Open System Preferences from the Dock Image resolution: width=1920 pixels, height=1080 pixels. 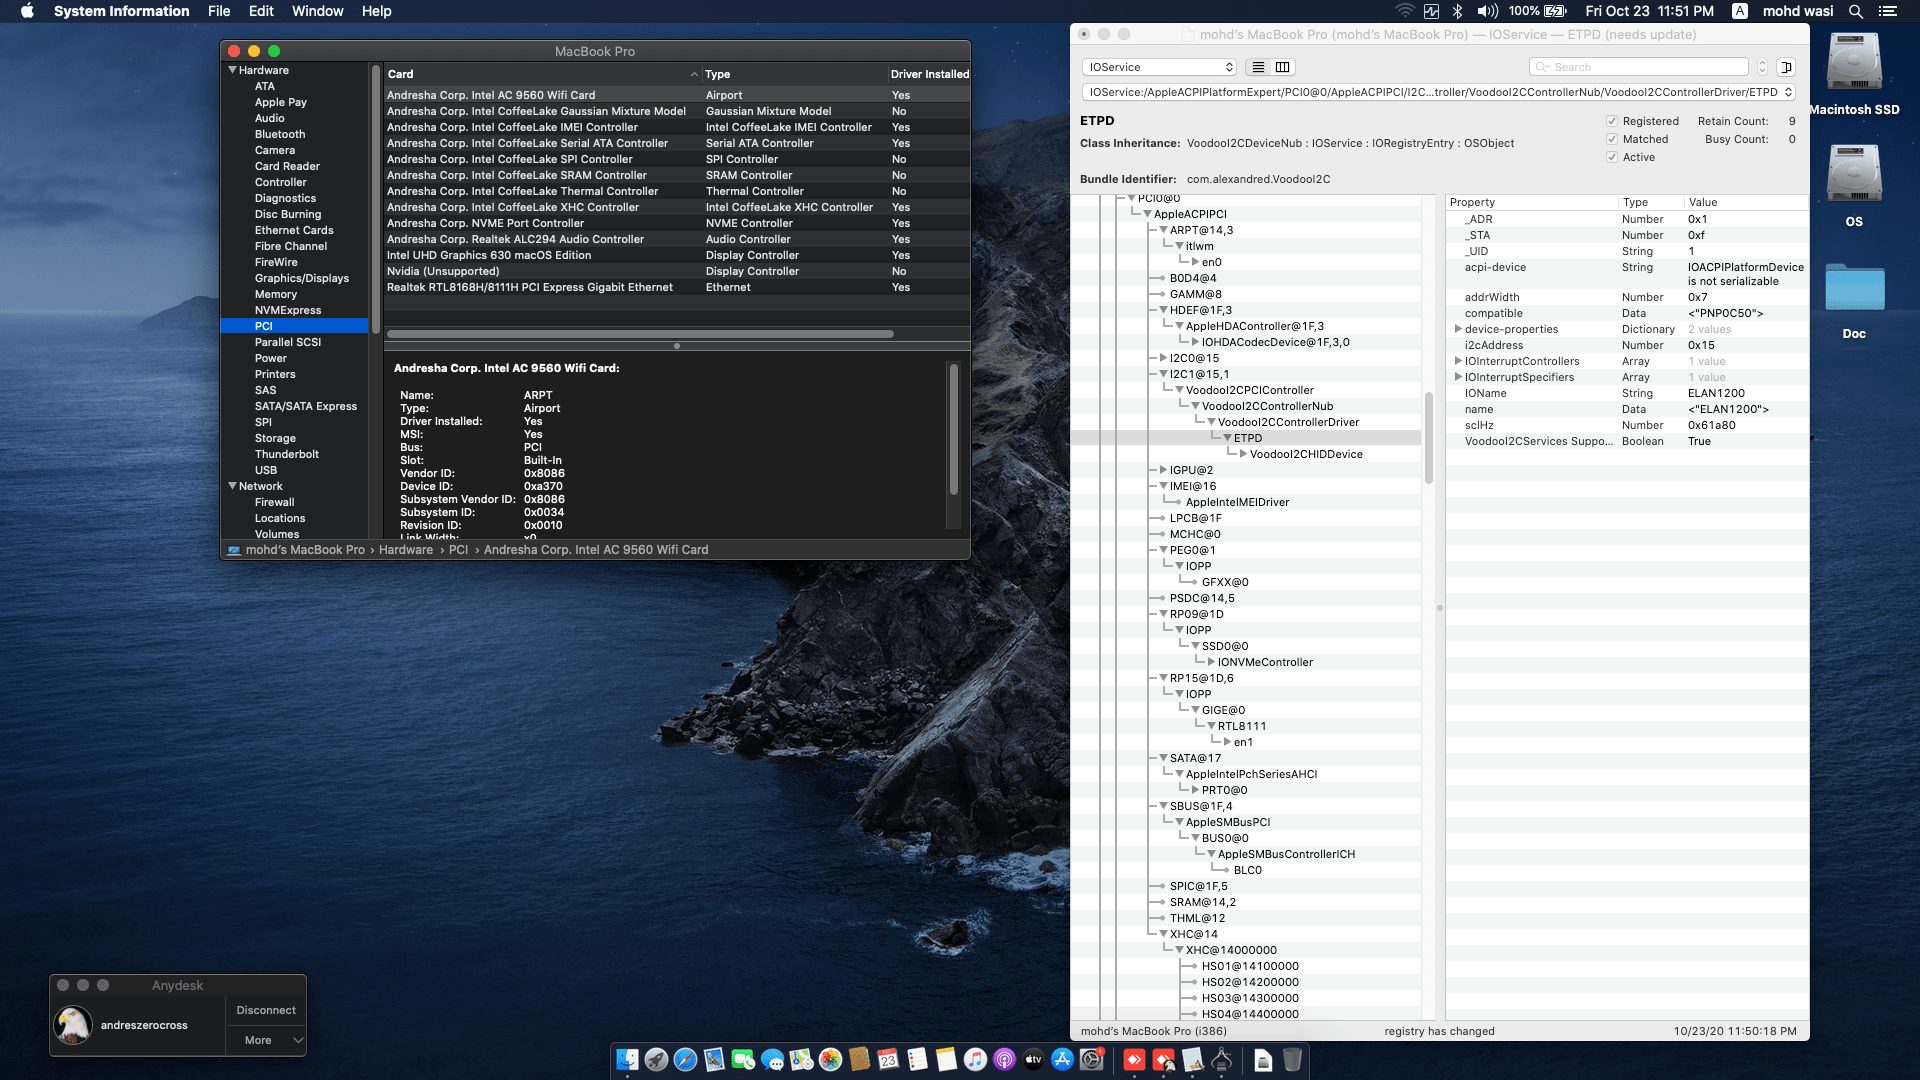(x=1092, y=1060)
